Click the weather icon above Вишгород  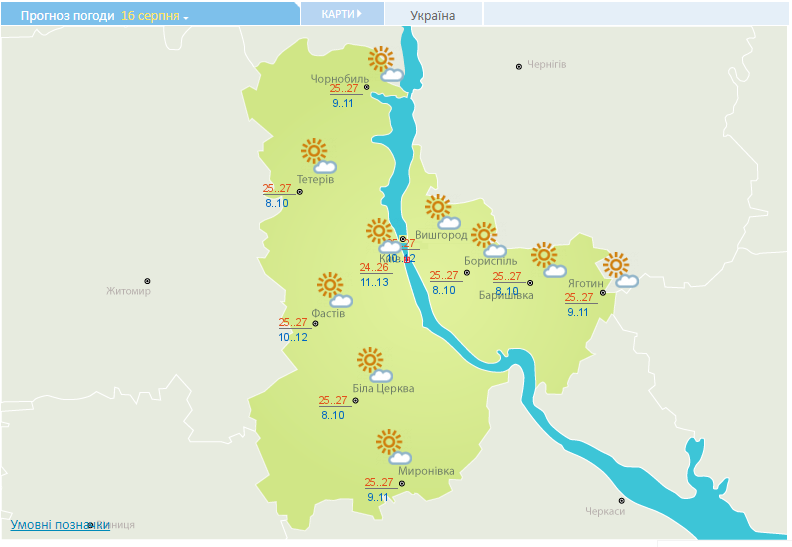tap(442, 212)
